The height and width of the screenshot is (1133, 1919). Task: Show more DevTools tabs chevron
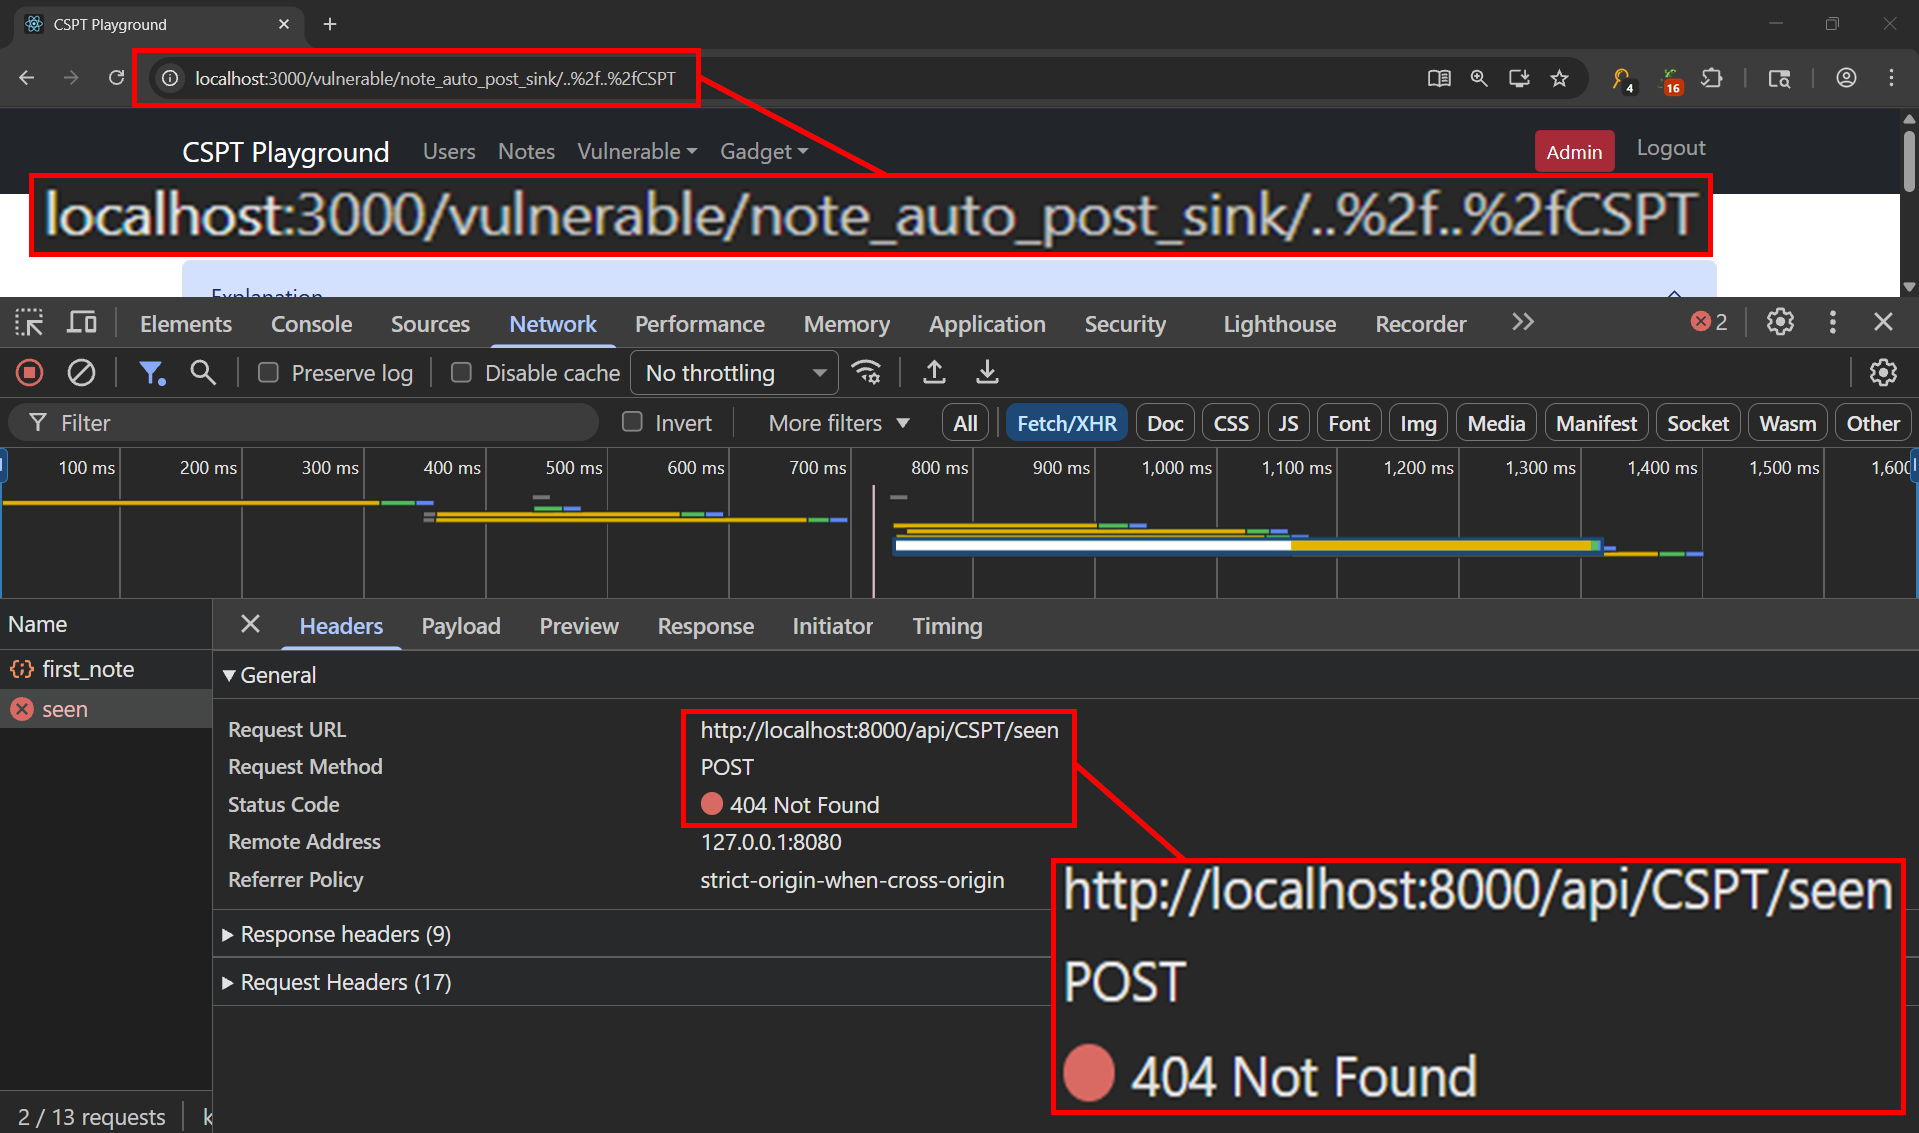coord(1522,322)
